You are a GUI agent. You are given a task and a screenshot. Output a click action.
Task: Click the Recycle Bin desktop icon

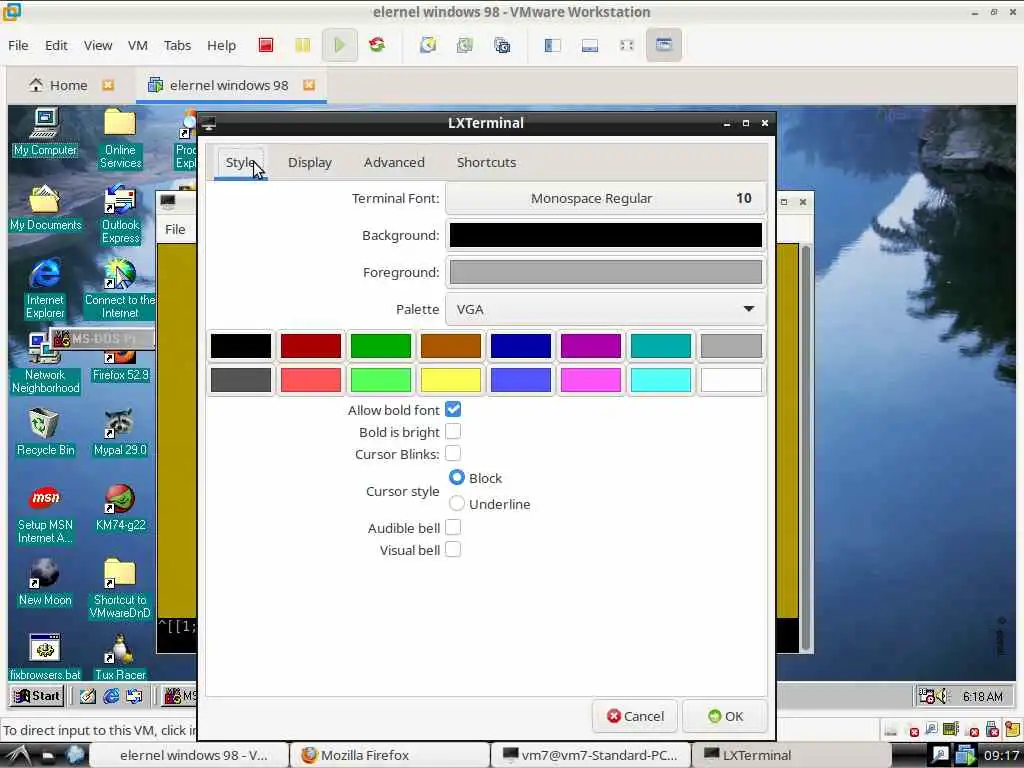45,432
